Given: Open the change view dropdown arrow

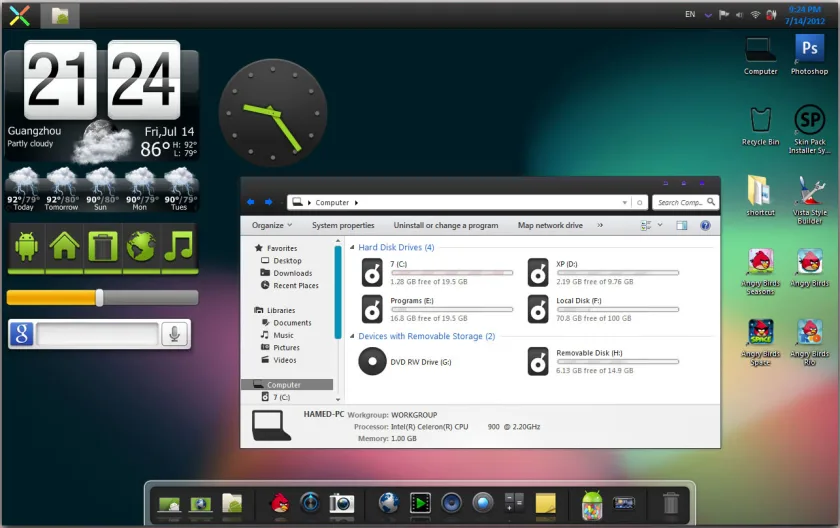Looking at the screenshot, I should coord(660,225).
